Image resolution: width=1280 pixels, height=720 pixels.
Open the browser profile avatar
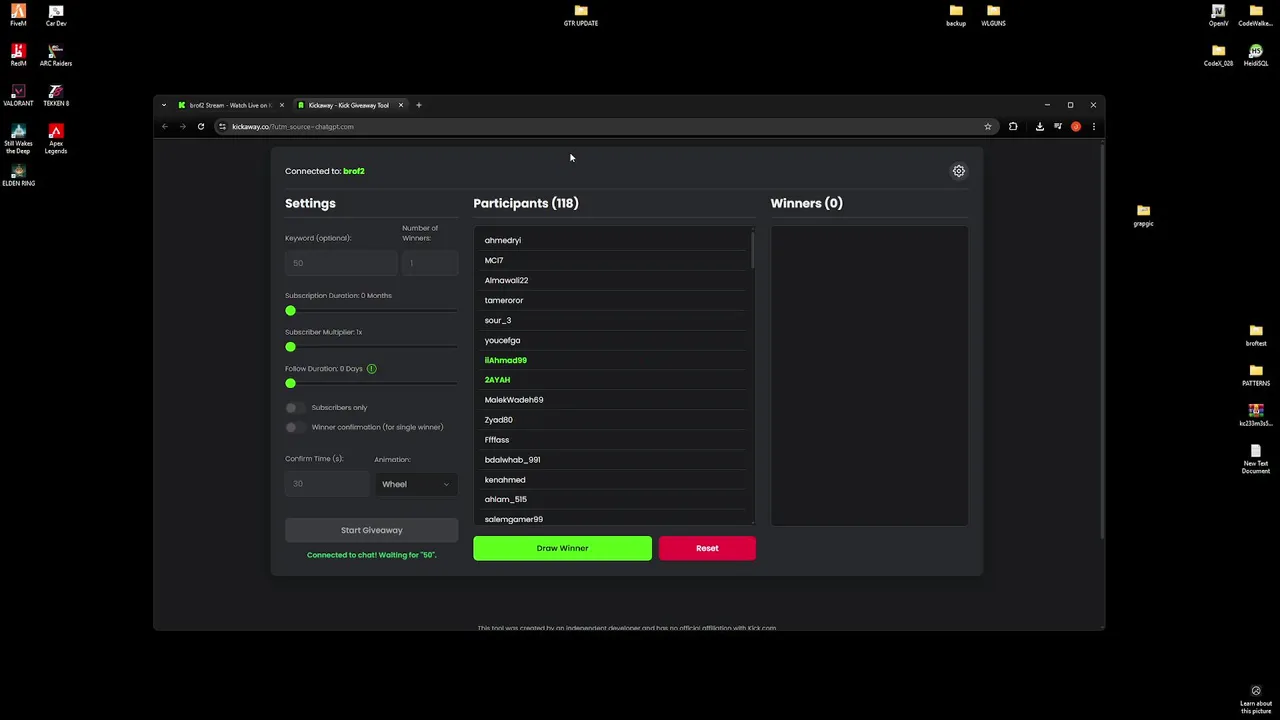coord(1076,127)
